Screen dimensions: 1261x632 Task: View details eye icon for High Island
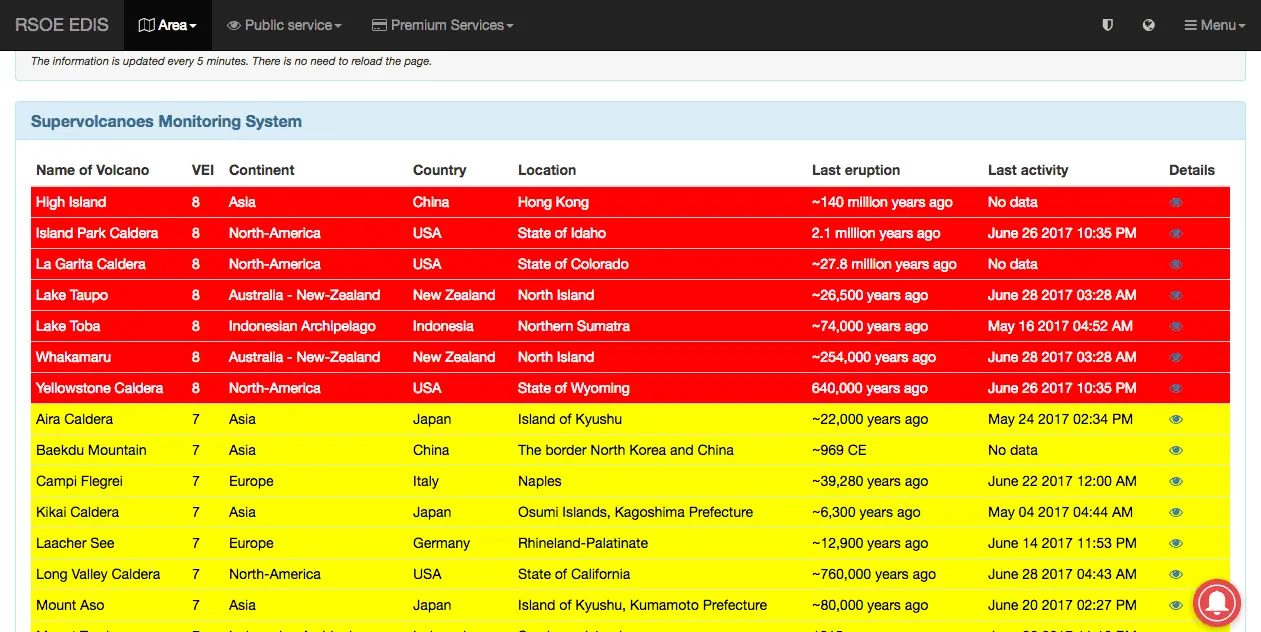[x=1176, y=202]
